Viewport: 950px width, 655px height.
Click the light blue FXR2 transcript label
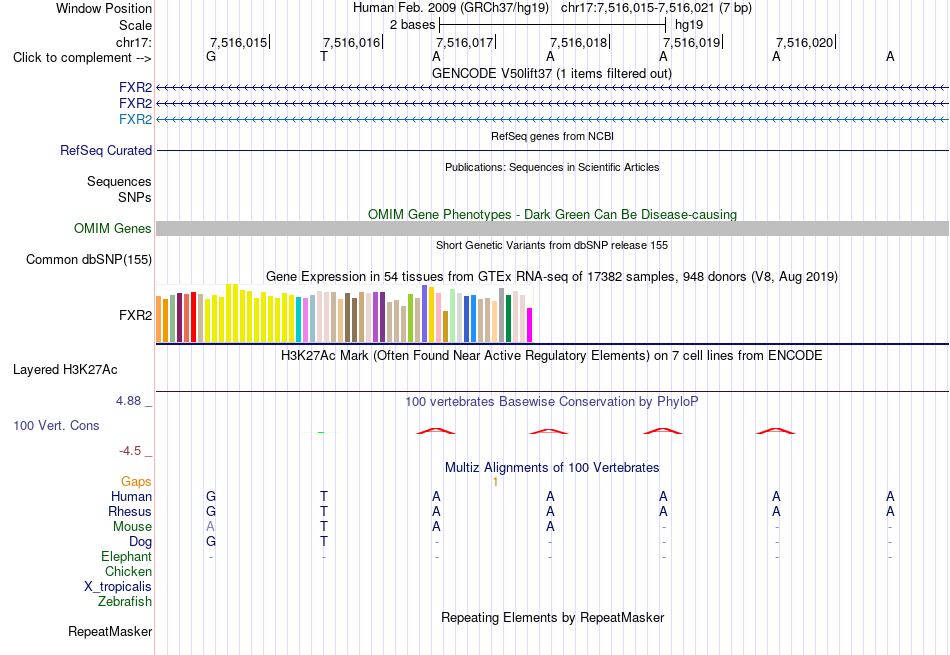pos(135,119)
